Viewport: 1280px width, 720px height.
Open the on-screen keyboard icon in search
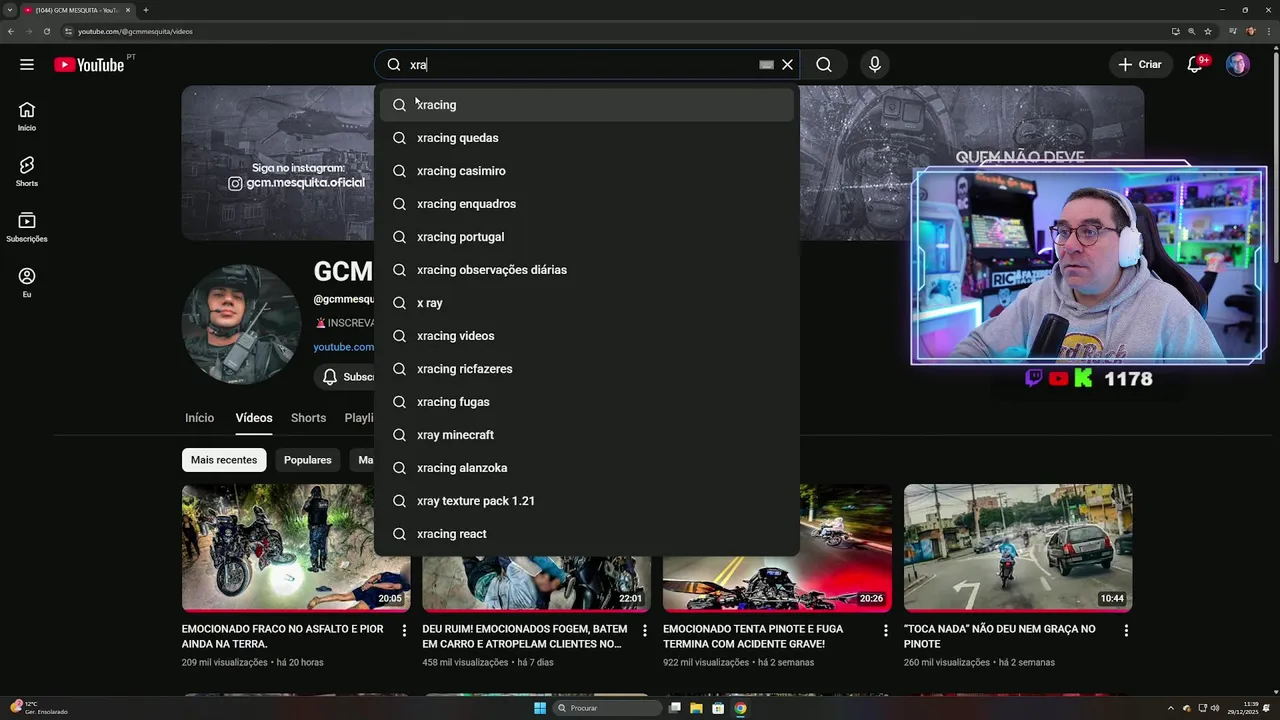click(x=766, y=65)
